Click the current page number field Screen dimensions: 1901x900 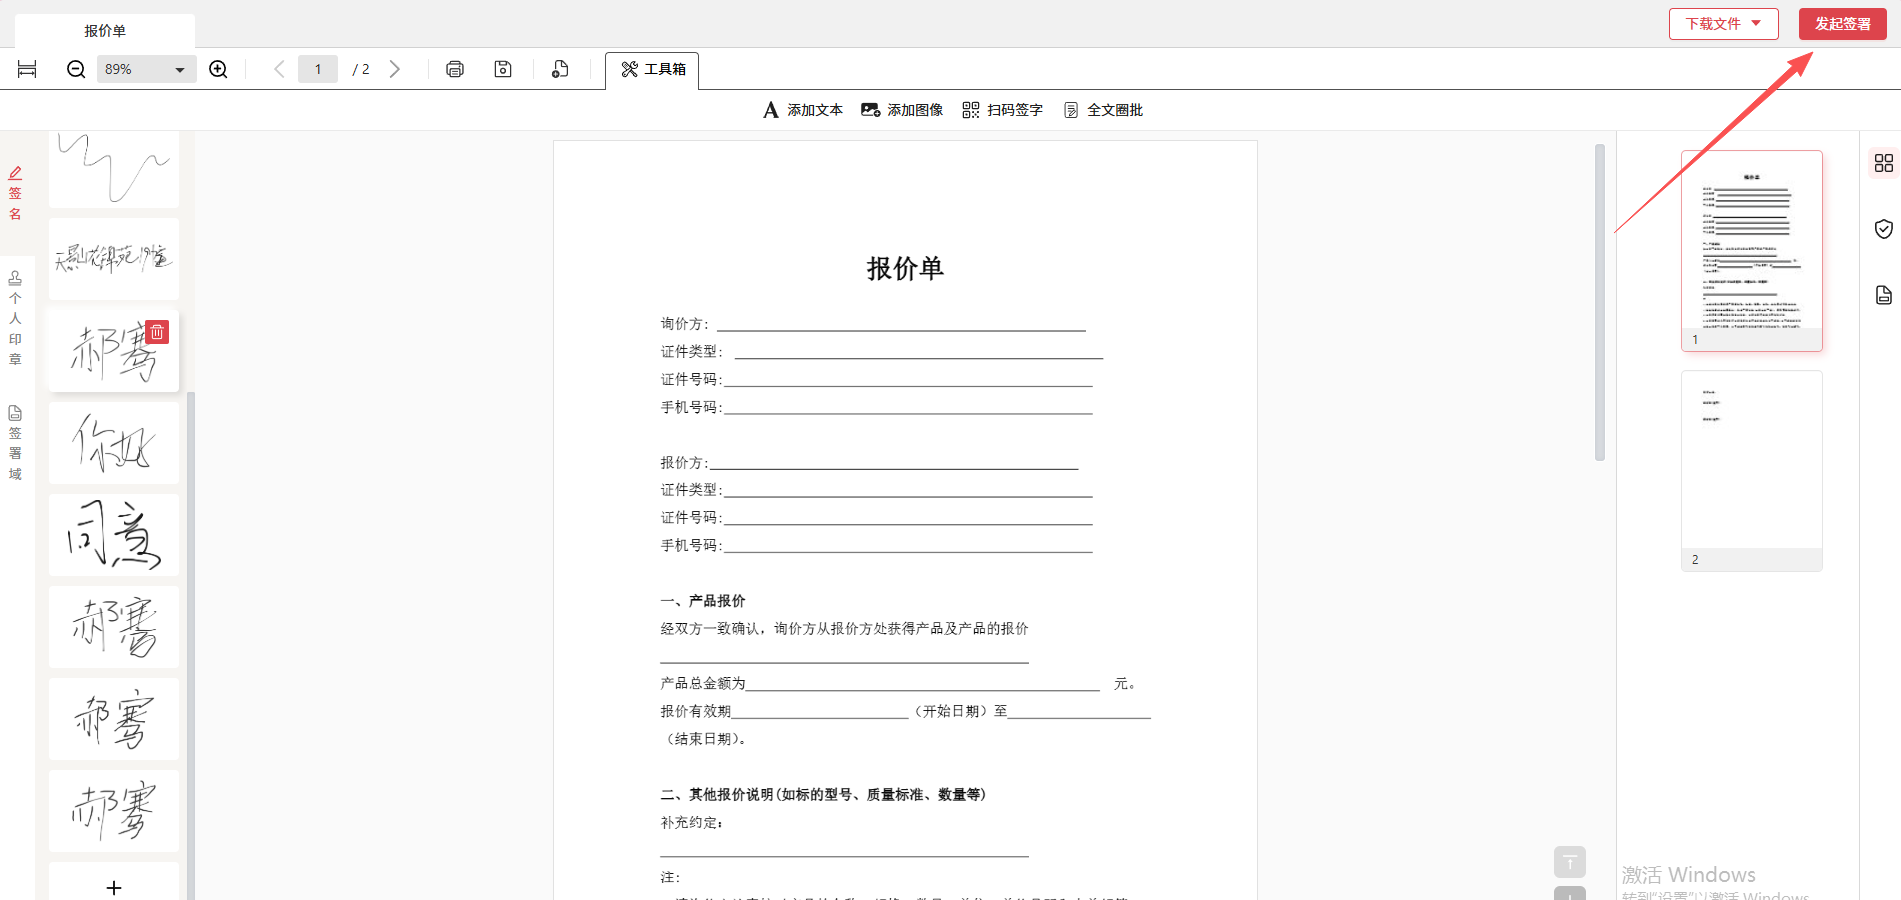point(318,69)
